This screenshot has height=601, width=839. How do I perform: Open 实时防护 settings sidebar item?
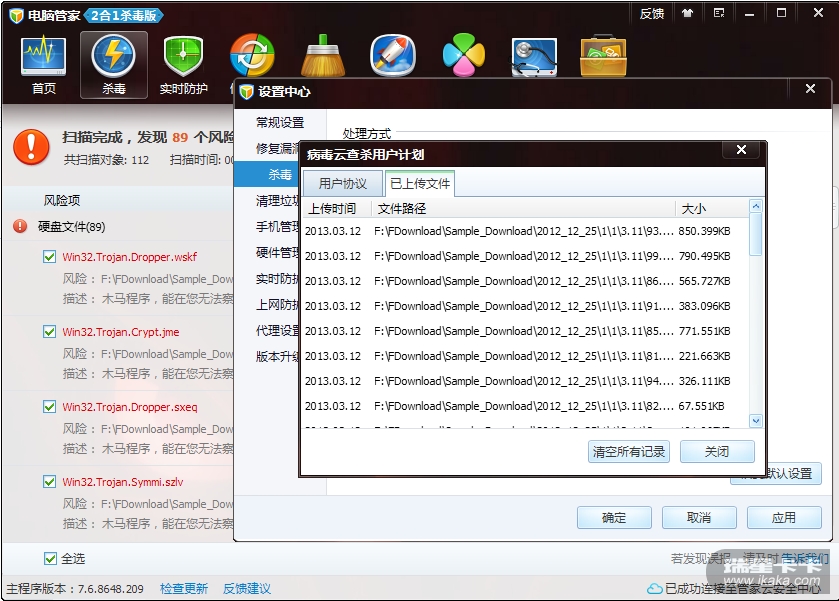pos(267,279)
